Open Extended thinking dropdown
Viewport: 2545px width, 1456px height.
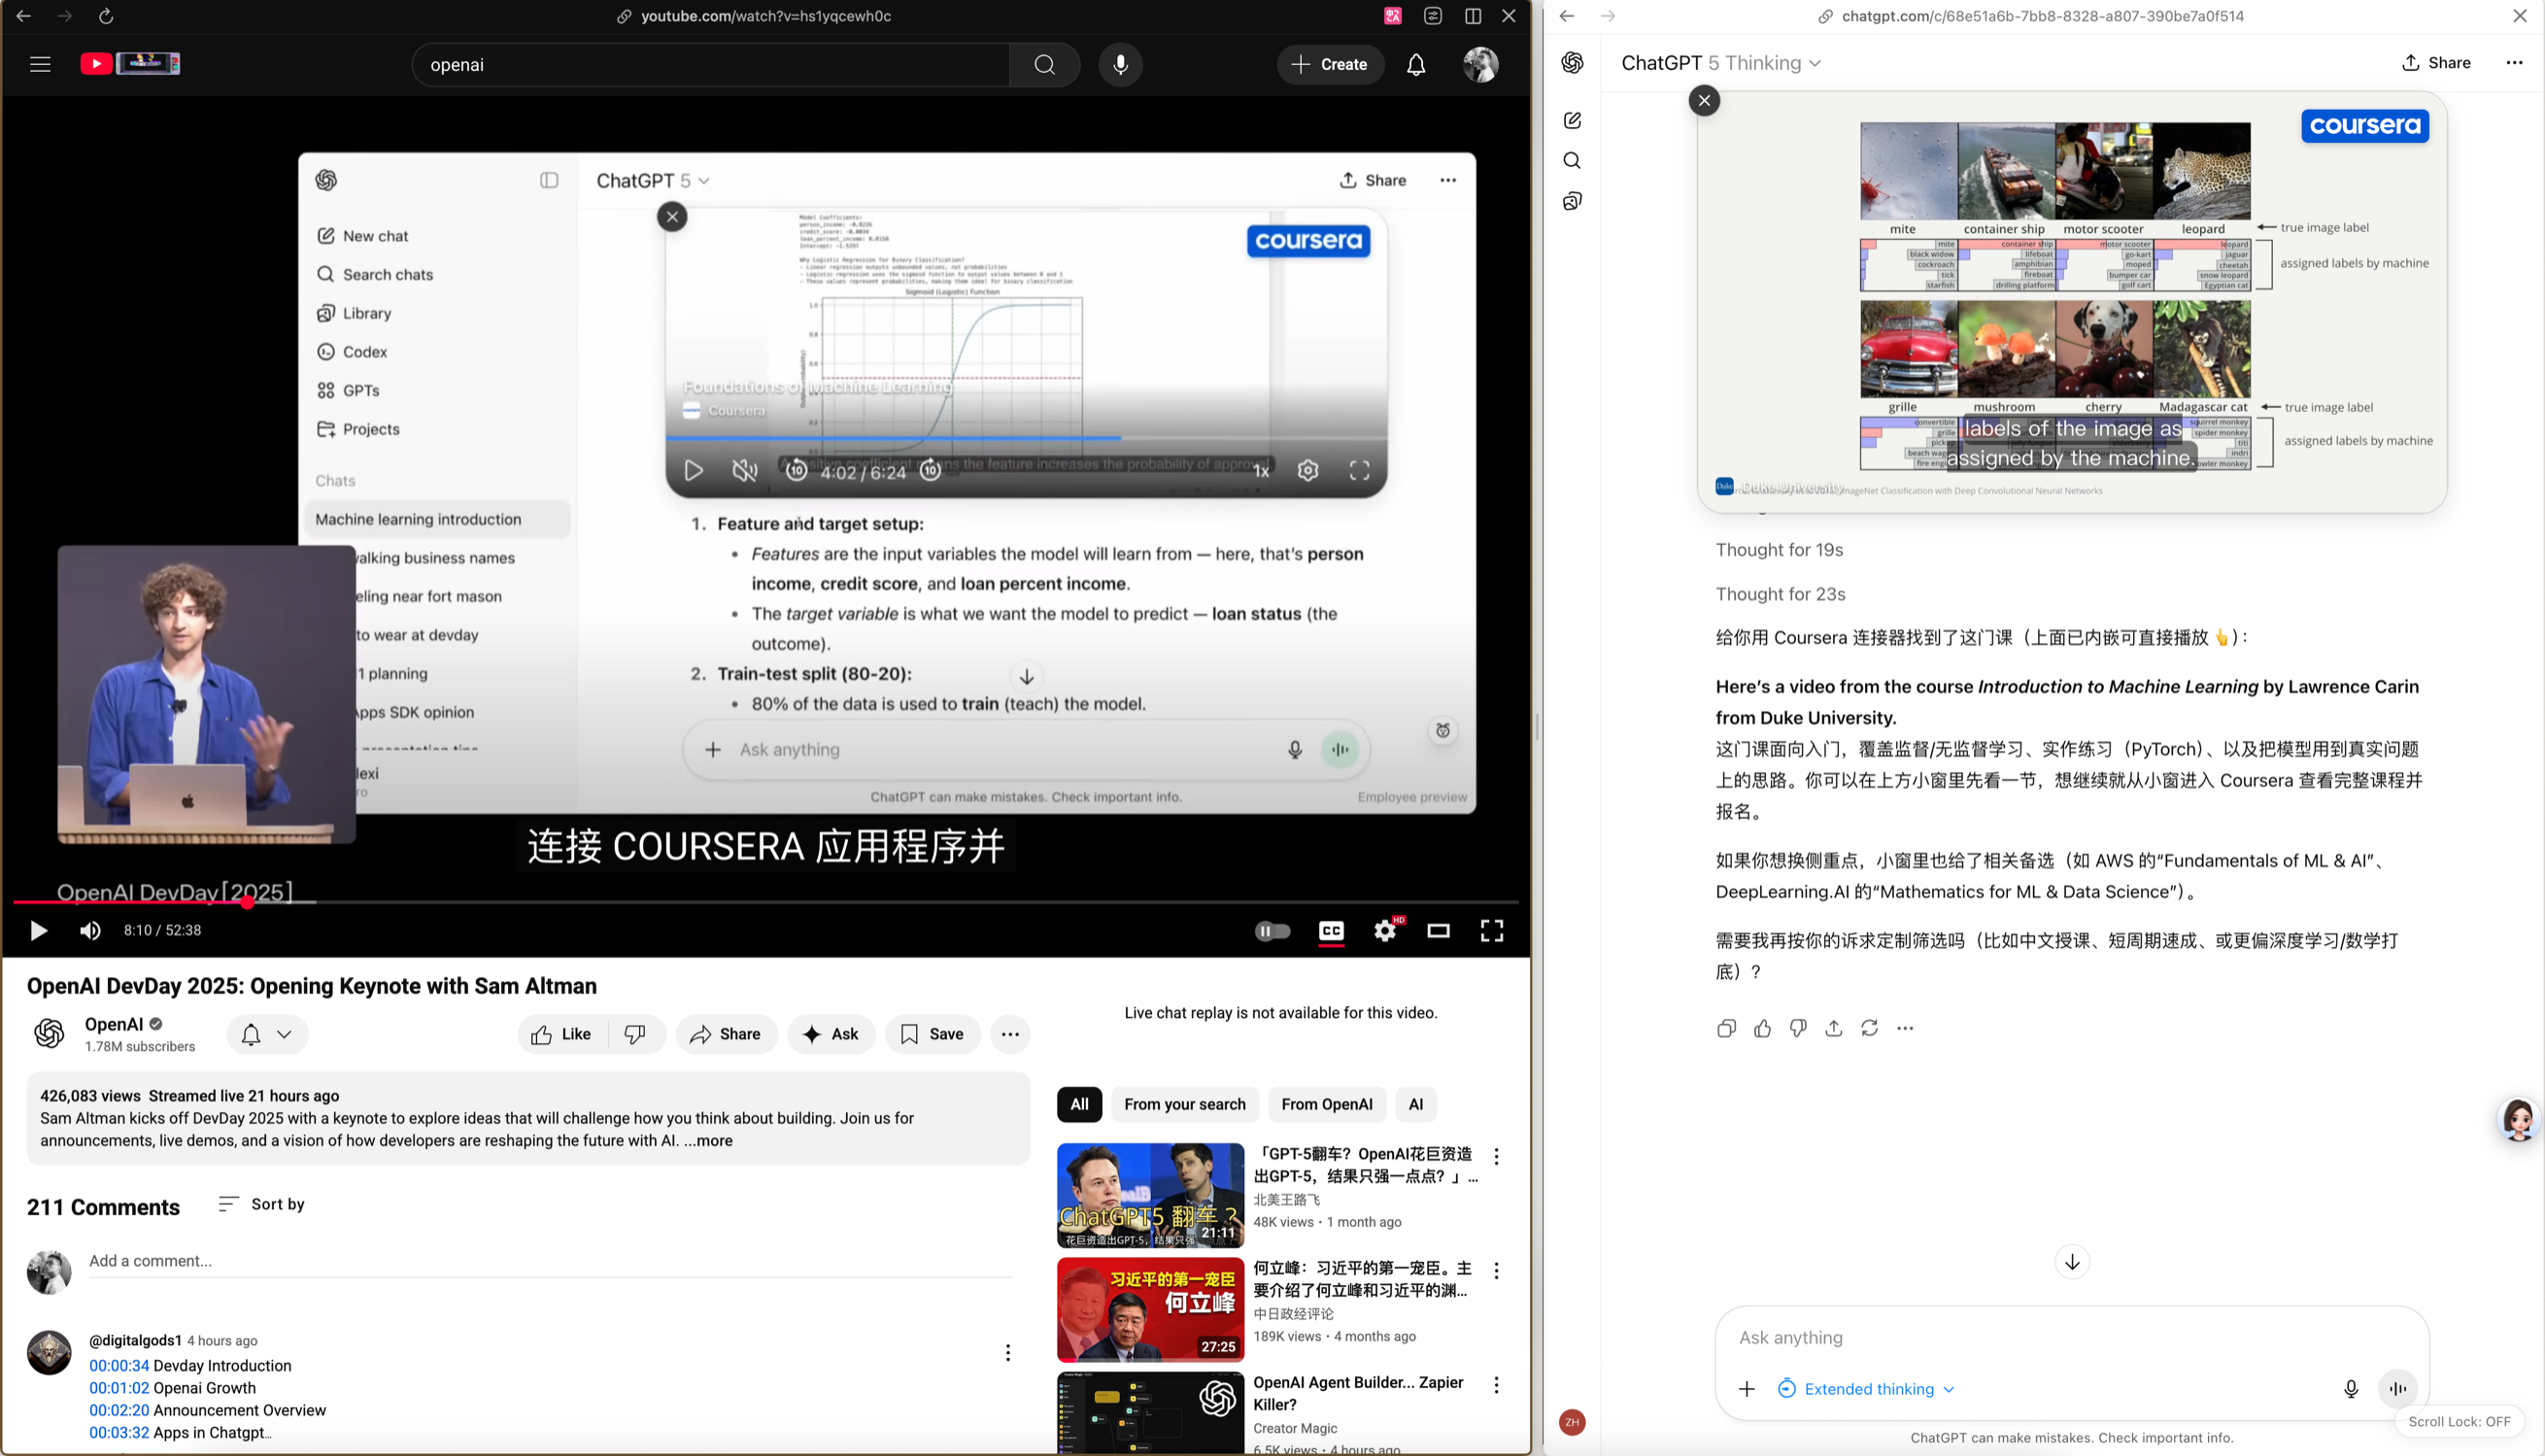point(1868,1388)
